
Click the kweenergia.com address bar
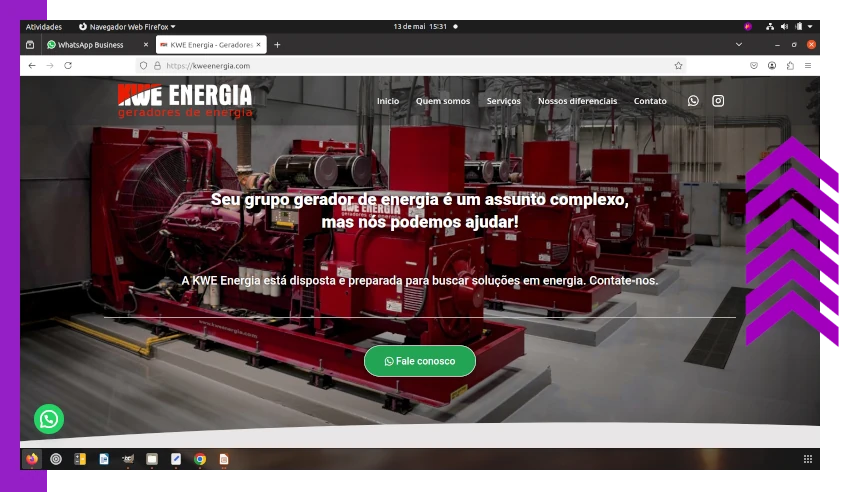click(400, 65)
